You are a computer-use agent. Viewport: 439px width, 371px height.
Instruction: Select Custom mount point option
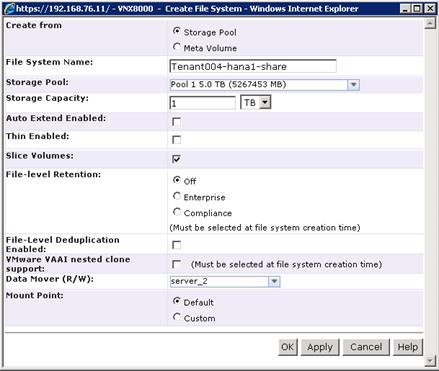click(177, 317)
